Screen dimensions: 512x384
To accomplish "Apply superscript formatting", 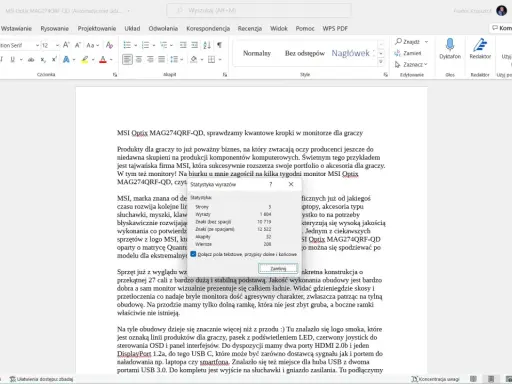I will pyautogui.click(x=54, y=60).
